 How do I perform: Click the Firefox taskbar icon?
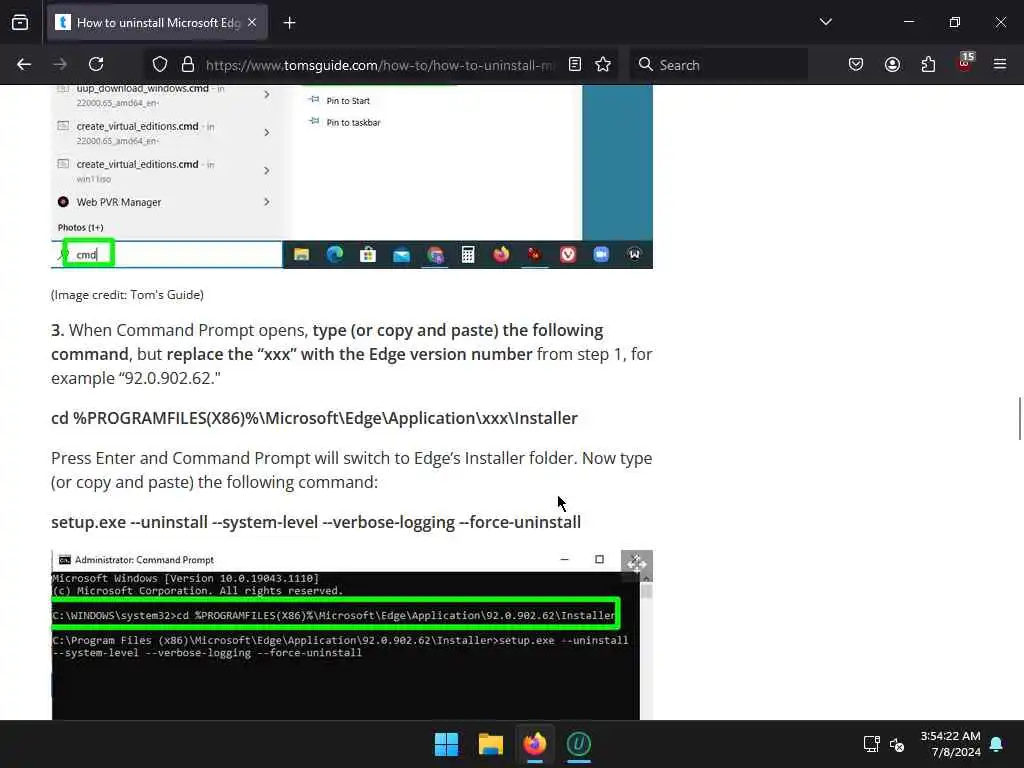click(535, 744)
